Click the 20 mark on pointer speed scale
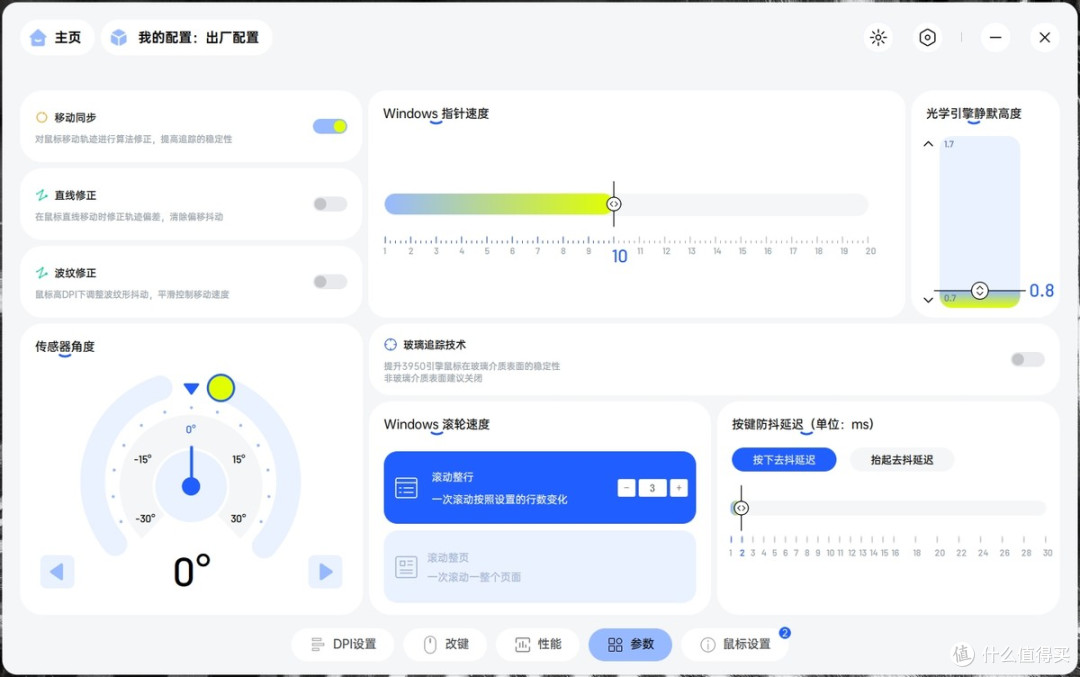This screenshot has height=677, width=1080. (x=871, y=251)
